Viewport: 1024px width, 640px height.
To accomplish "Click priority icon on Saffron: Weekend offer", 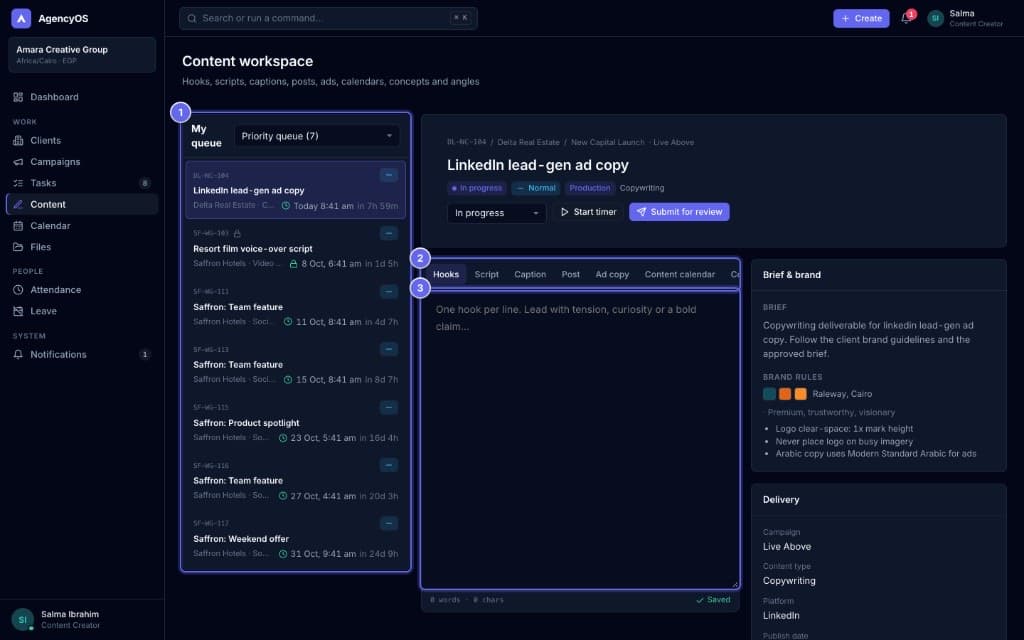I will [389, 523].
